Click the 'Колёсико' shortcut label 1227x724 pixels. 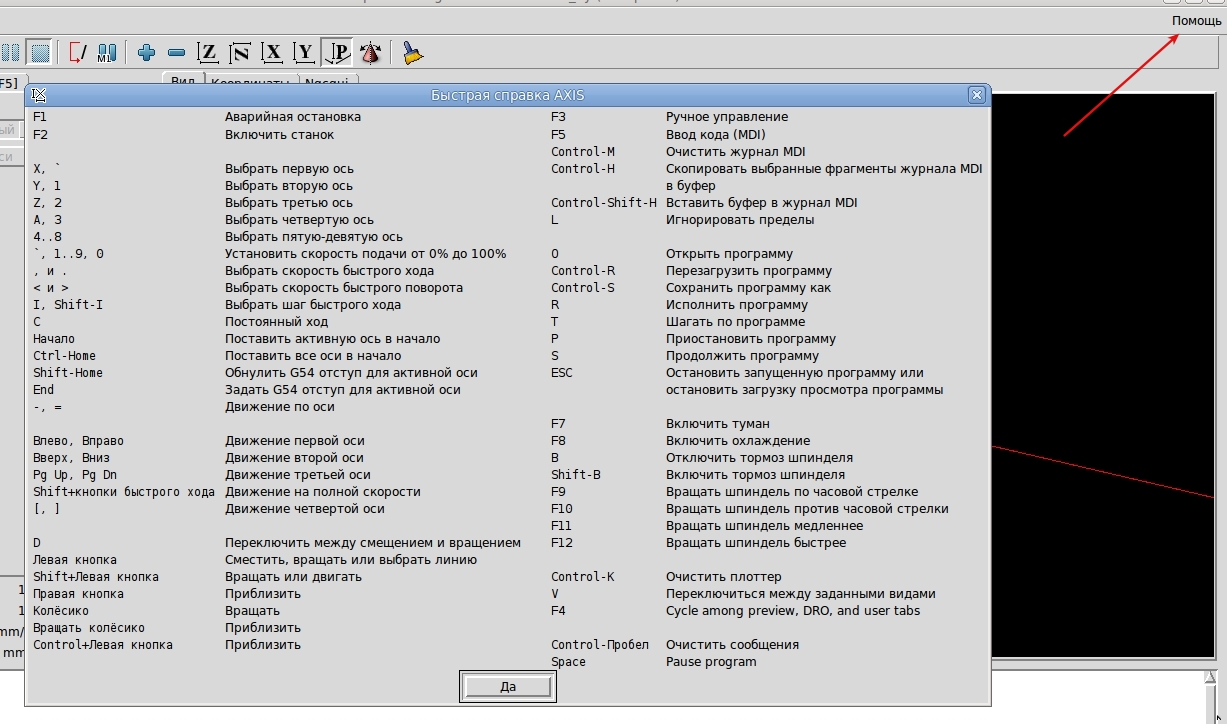(61, 611)
